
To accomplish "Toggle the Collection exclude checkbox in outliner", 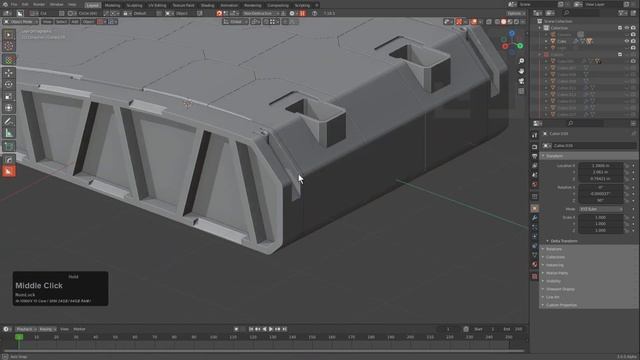I will click(620, 28).
